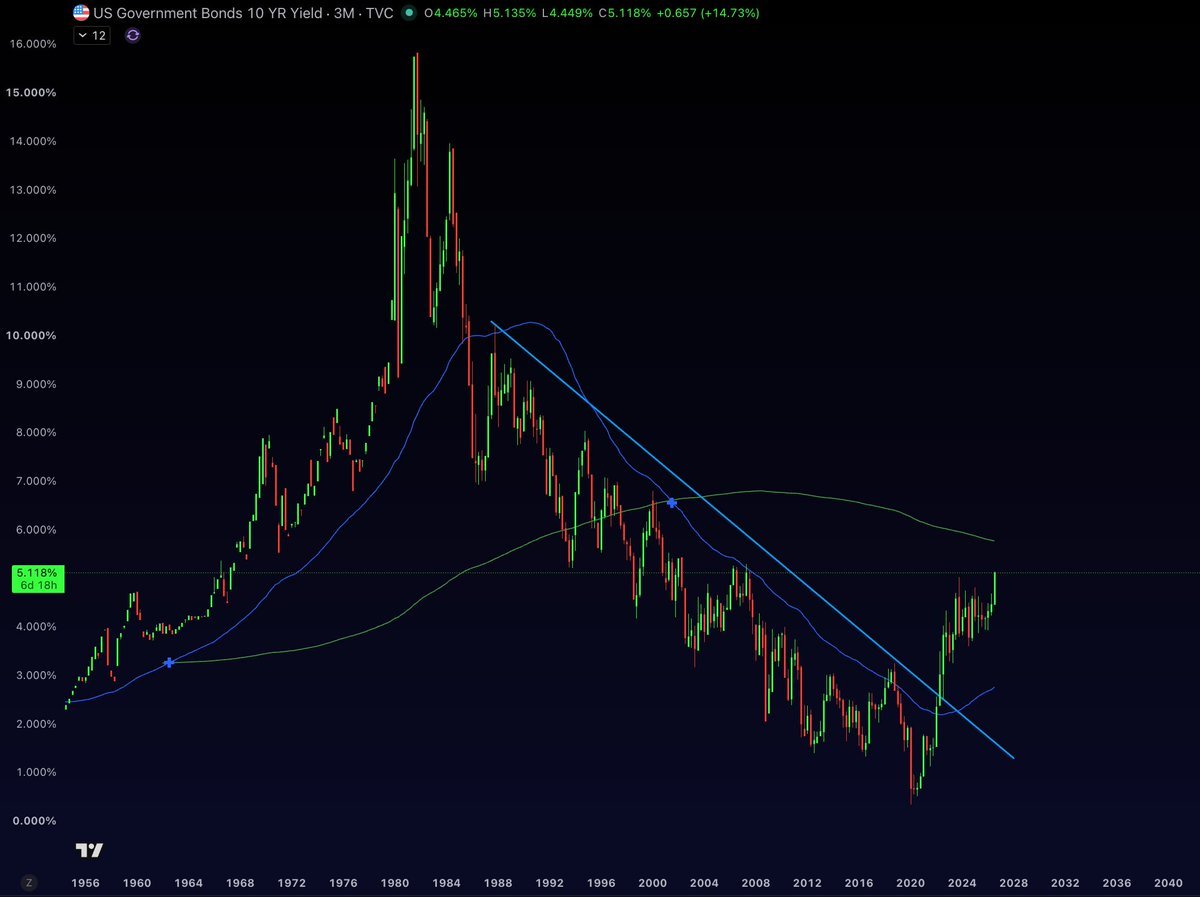Select the blue cross marker near 2001
Image resolution: width=1200 pixels, height=897 pixels.
coord(672,503)
